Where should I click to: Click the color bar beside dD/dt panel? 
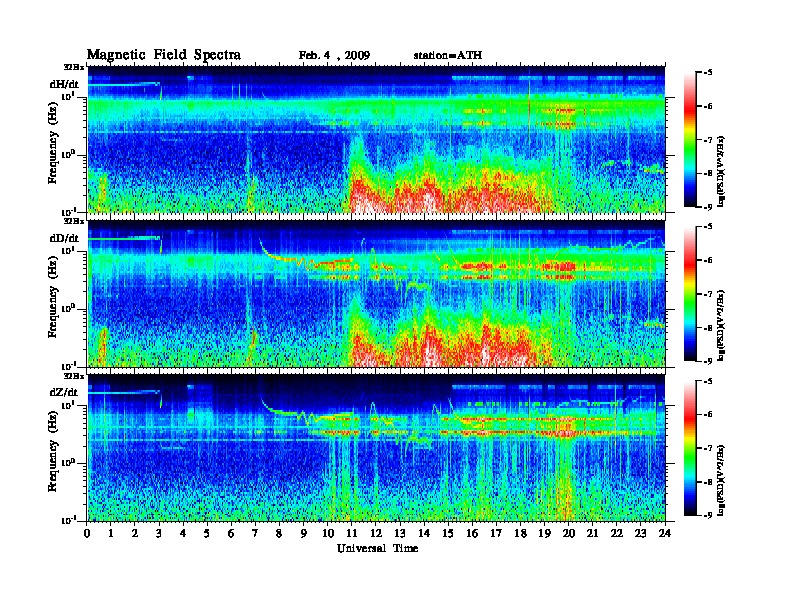coord(690,294)
